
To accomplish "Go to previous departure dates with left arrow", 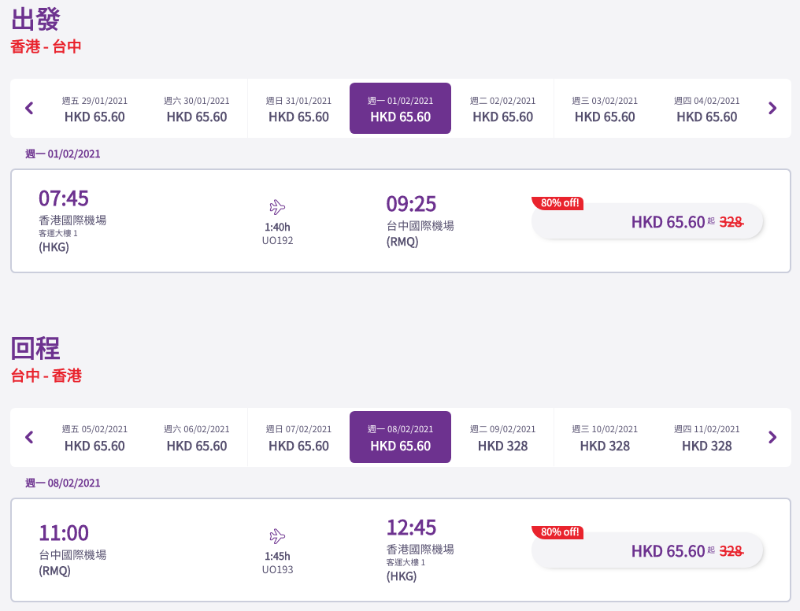I will point(29,108).
